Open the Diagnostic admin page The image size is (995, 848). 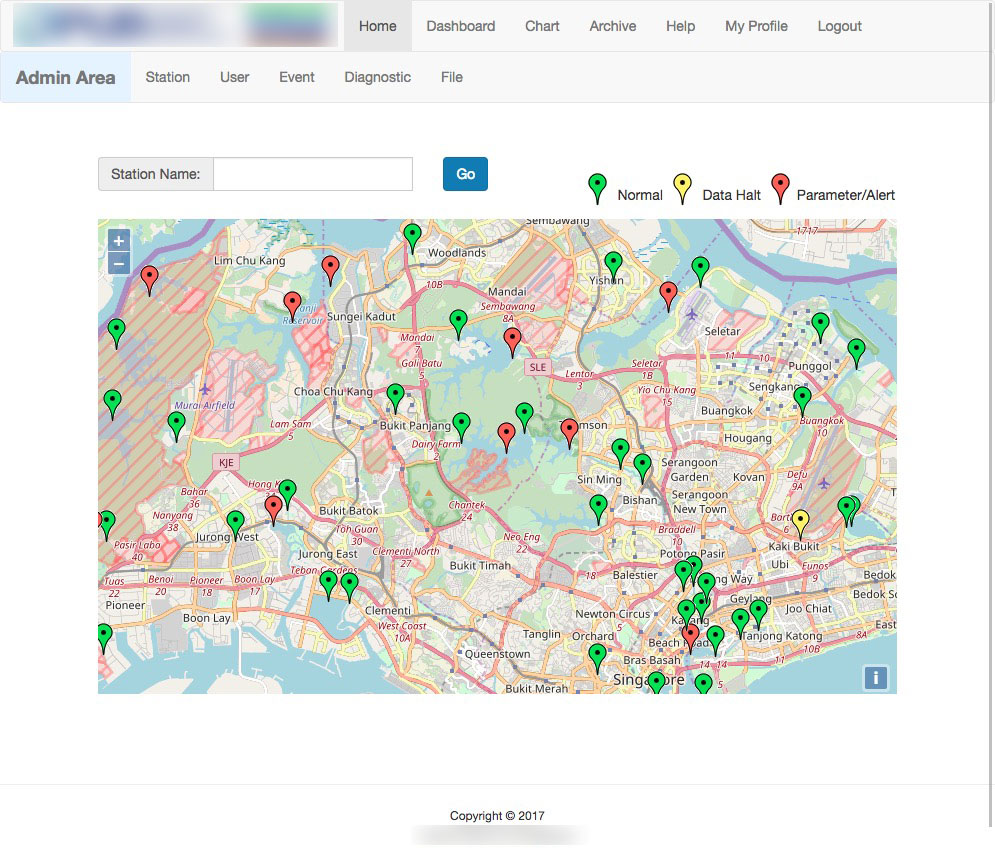click(377, 77)
